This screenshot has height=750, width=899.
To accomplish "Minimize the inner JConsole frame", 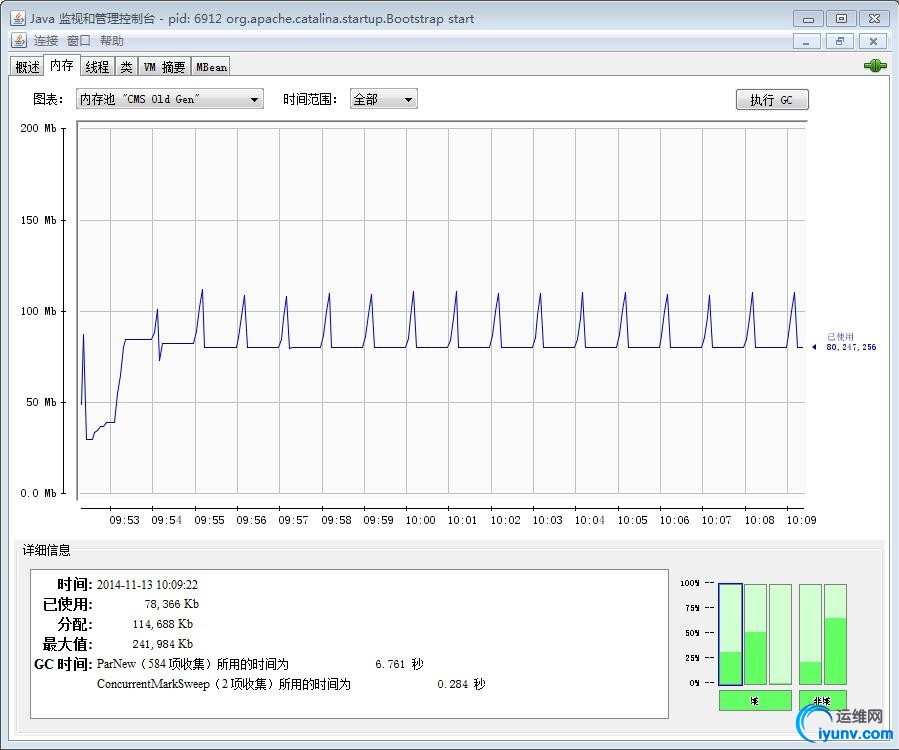I will [808, 41].
